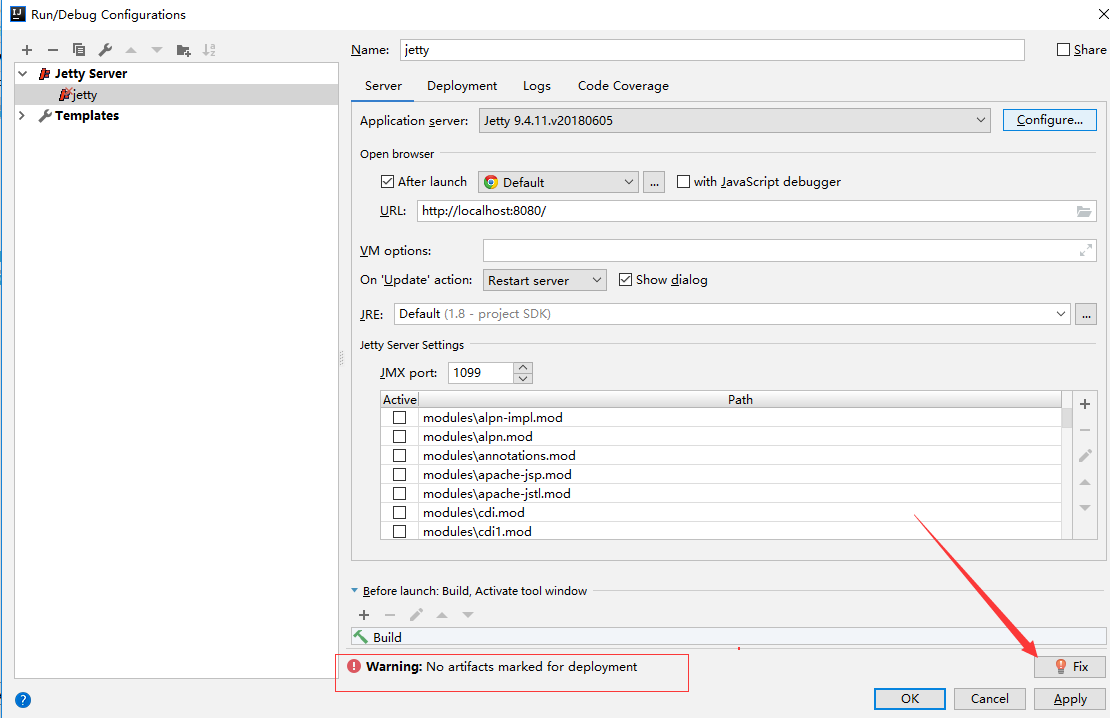Activate modules\cdi1.mod checkbox

coord(399,531)
